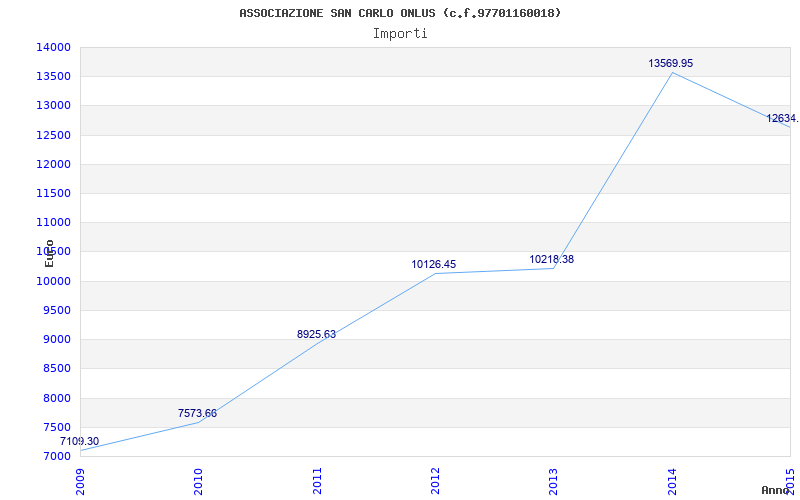The height and width of the screenshot is (500, 800).
Task: Click the 7500 y-axis value
Action: 56,427
